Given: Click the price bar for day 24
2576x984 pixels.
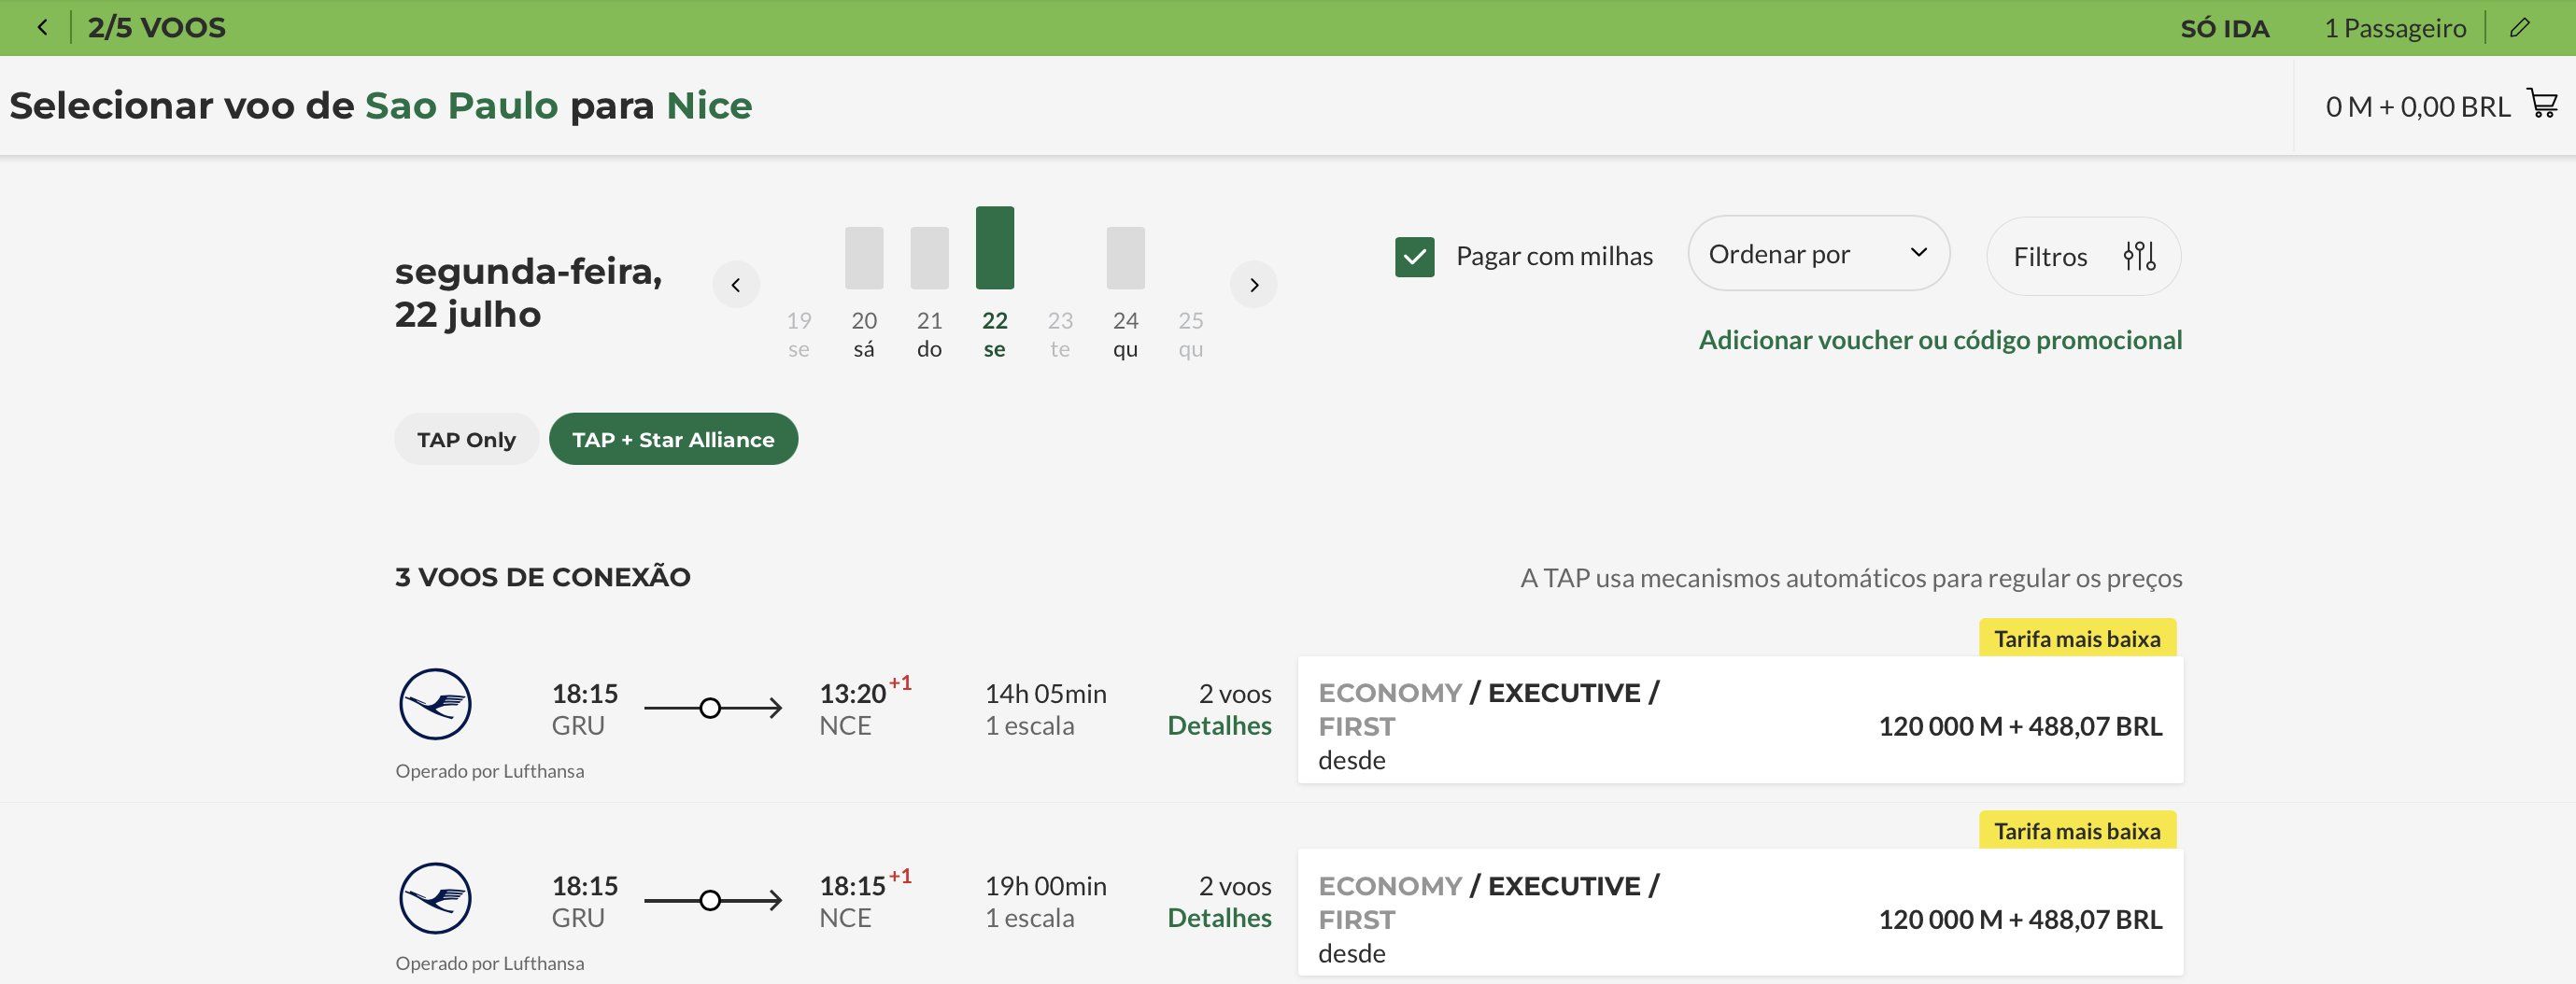Looking at the screenshot, I should pyautogui.click(x=1125, y=258).
